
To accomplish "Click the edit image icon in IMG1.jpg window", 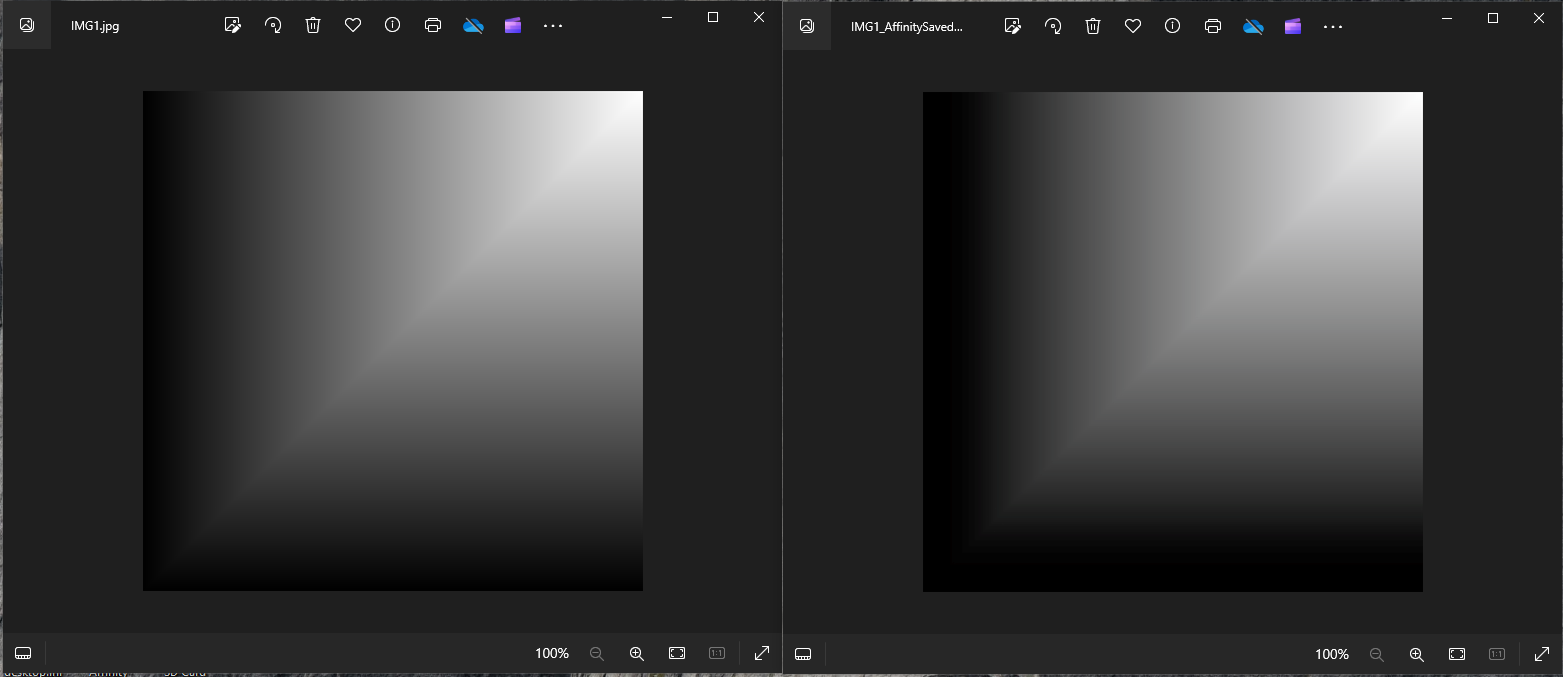I will [233, 26].
